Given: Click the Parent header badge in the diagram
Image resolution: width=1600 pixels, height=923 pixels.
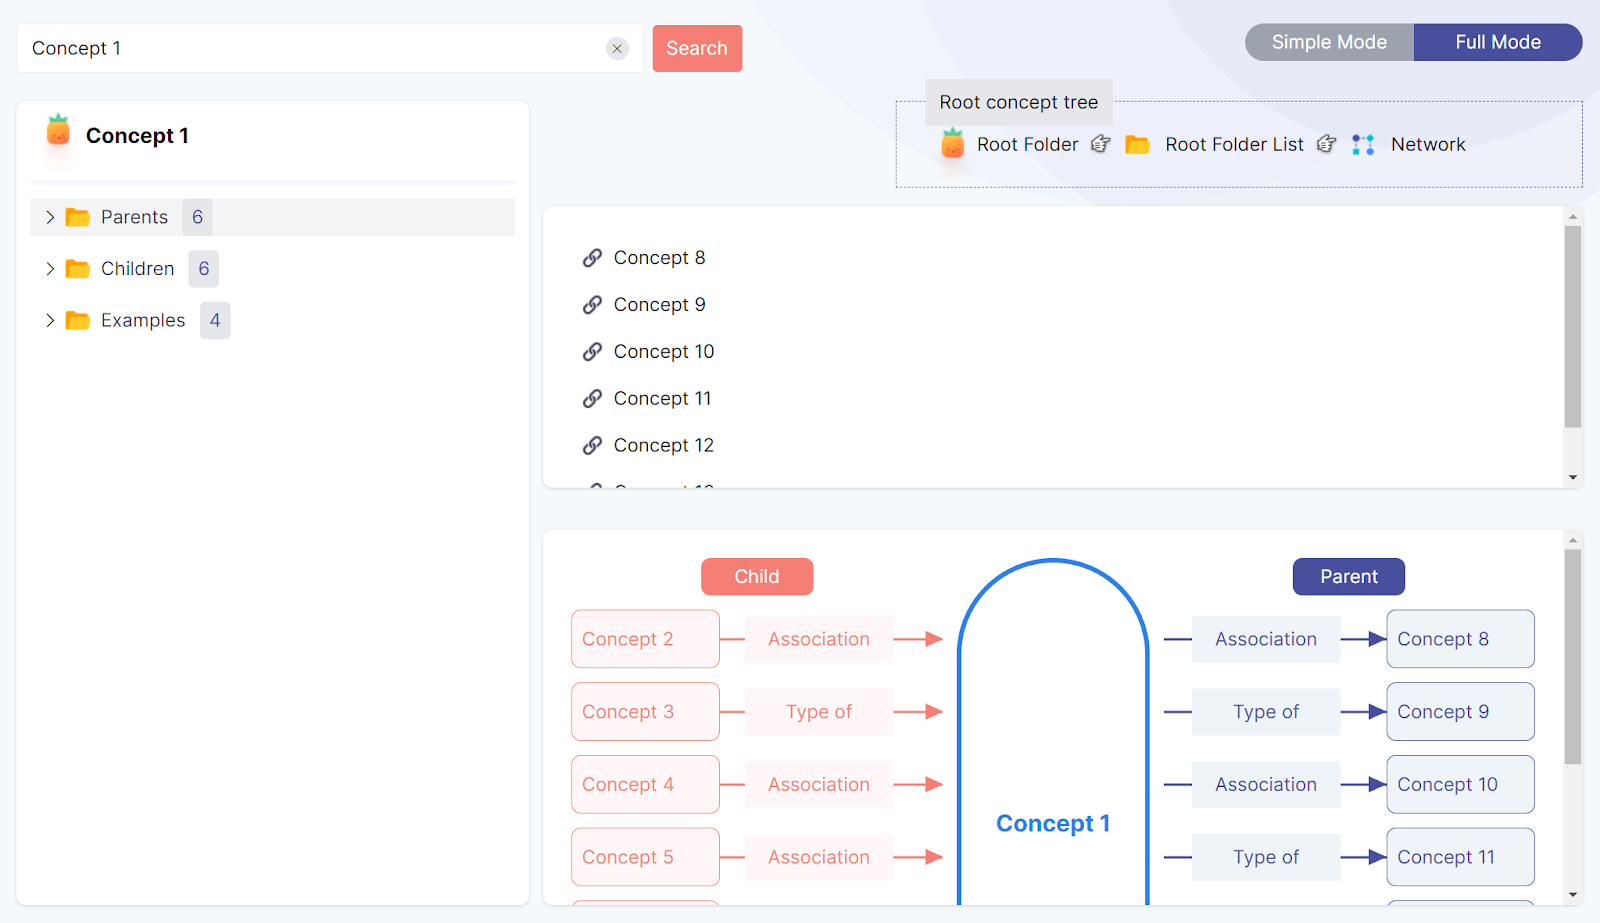Looking at the screenshot, I should [1349, 577].
